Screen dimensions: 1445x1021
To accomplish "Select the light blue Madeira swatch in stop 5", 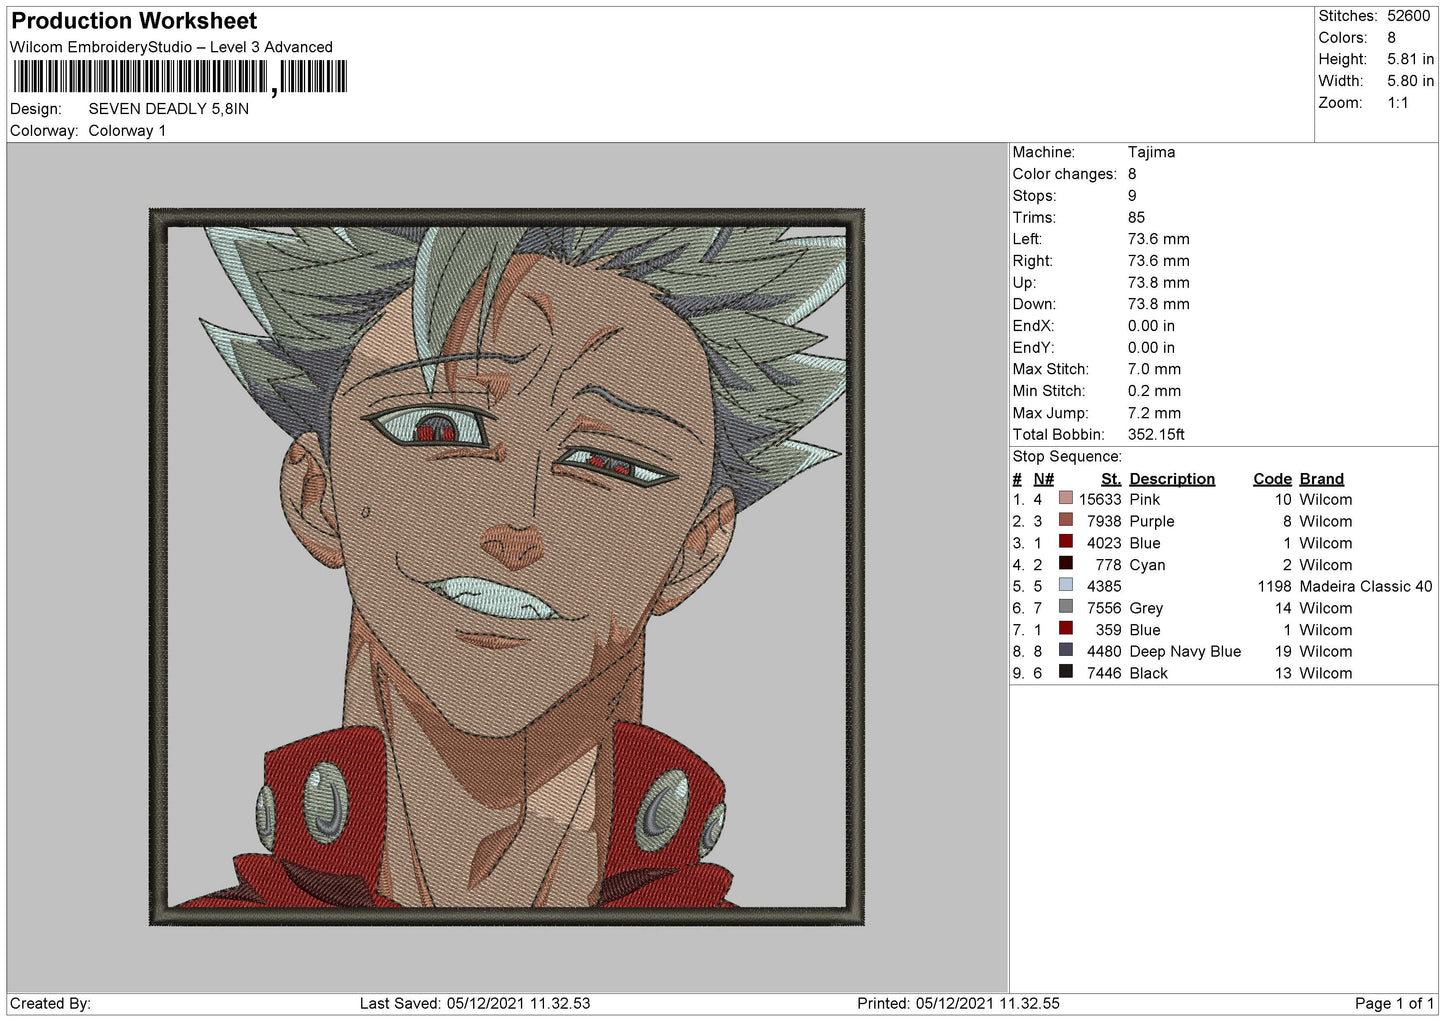I will click(1066, 585).
